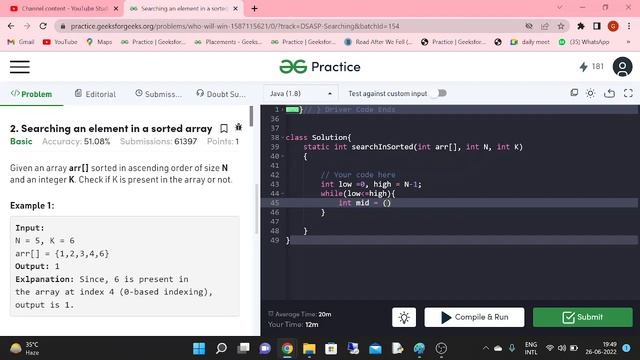The image size is (640, 360).
Task: Click the problem description scrollbar
Action: click(x=251, y=116)
